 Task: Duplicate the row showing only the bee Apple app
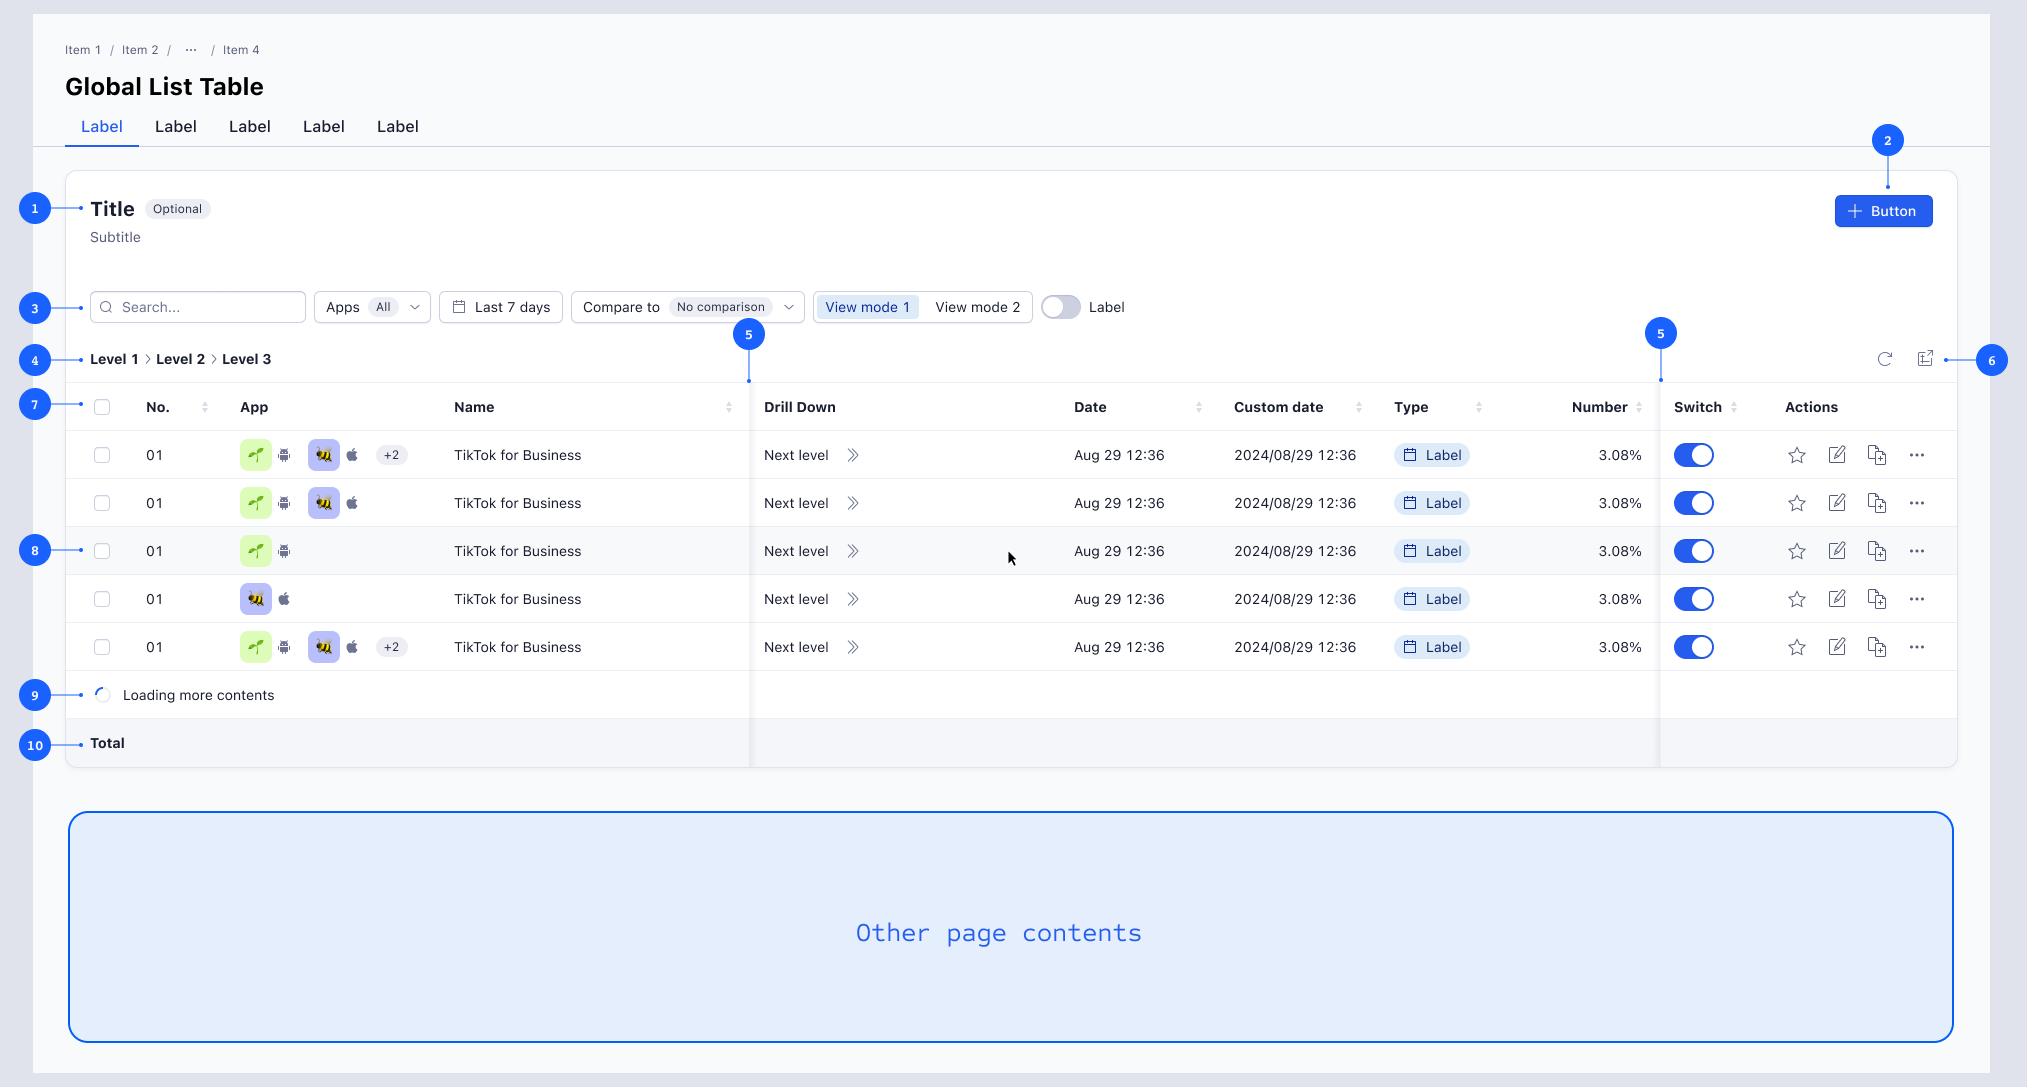[1877, 599]
